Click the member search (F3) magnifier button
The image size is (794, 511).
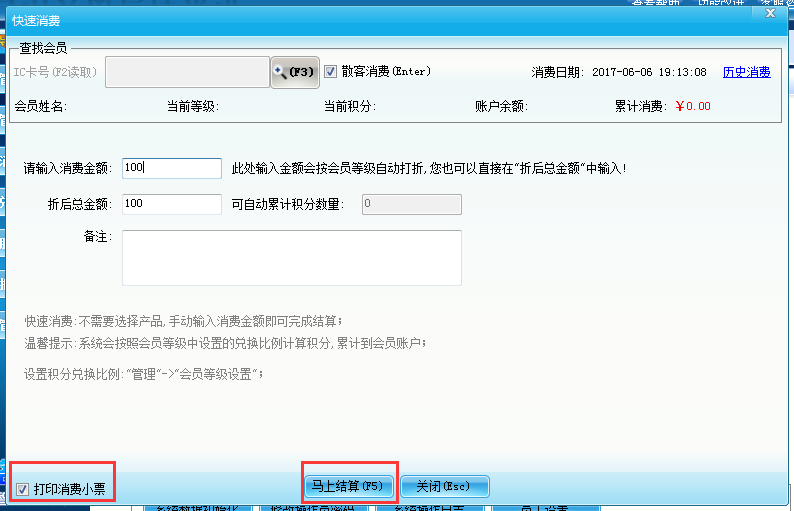[295, 72]
